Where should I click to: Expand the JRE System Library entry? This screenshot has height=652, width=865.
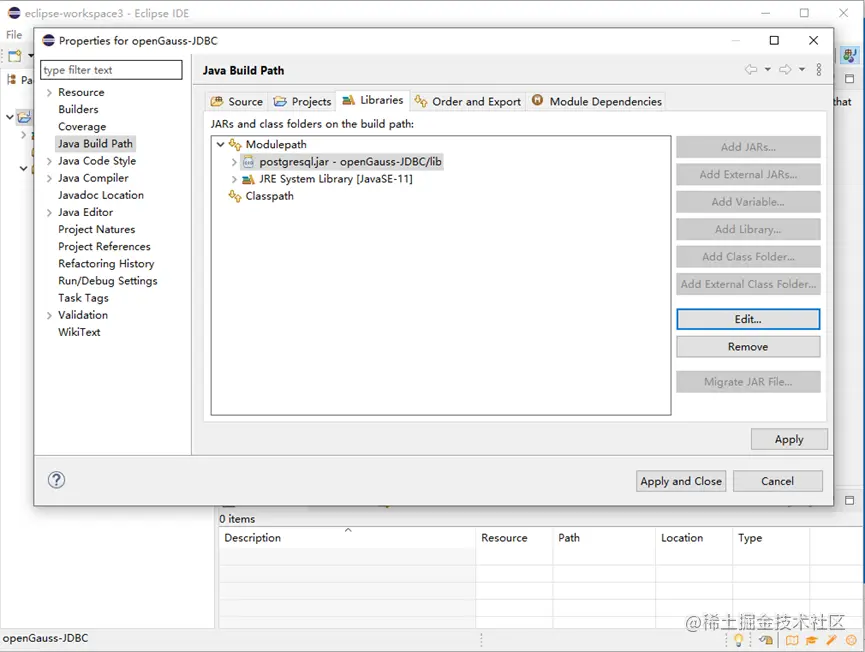[x=234, y=179]
